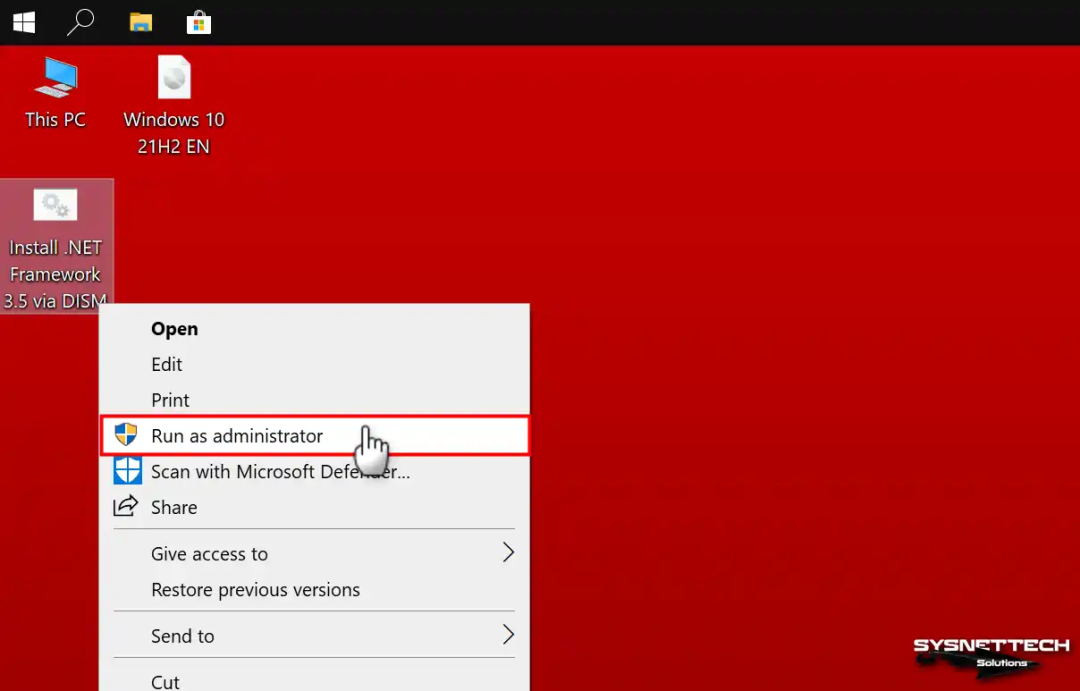The image size is (1080, 691).
Task: Choose Edit from the context menu
Action: click(x=167, y=365)
